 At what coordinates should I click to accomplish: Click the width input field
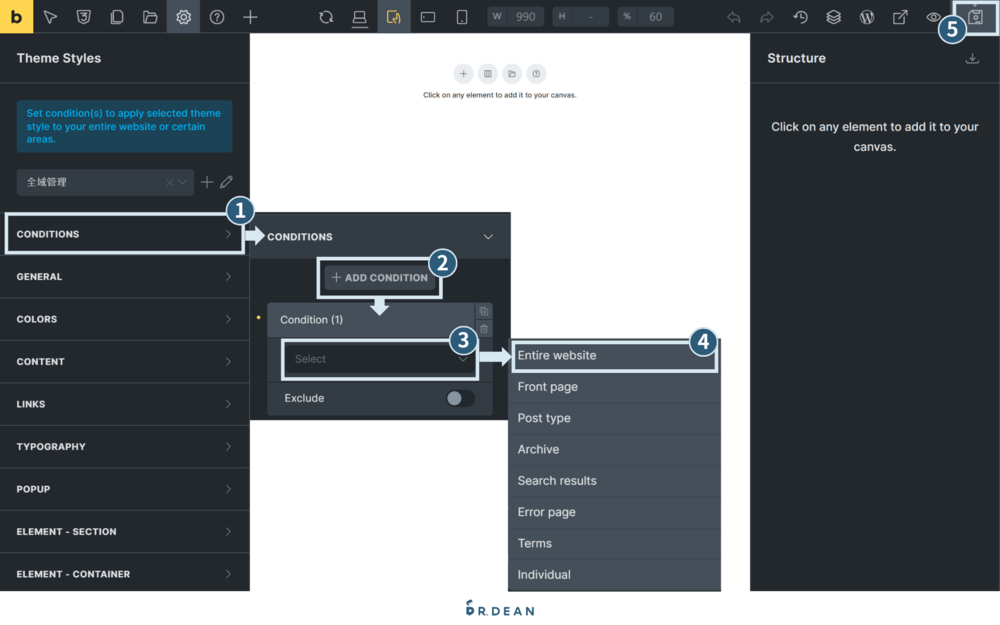click(x=524, y=17)
